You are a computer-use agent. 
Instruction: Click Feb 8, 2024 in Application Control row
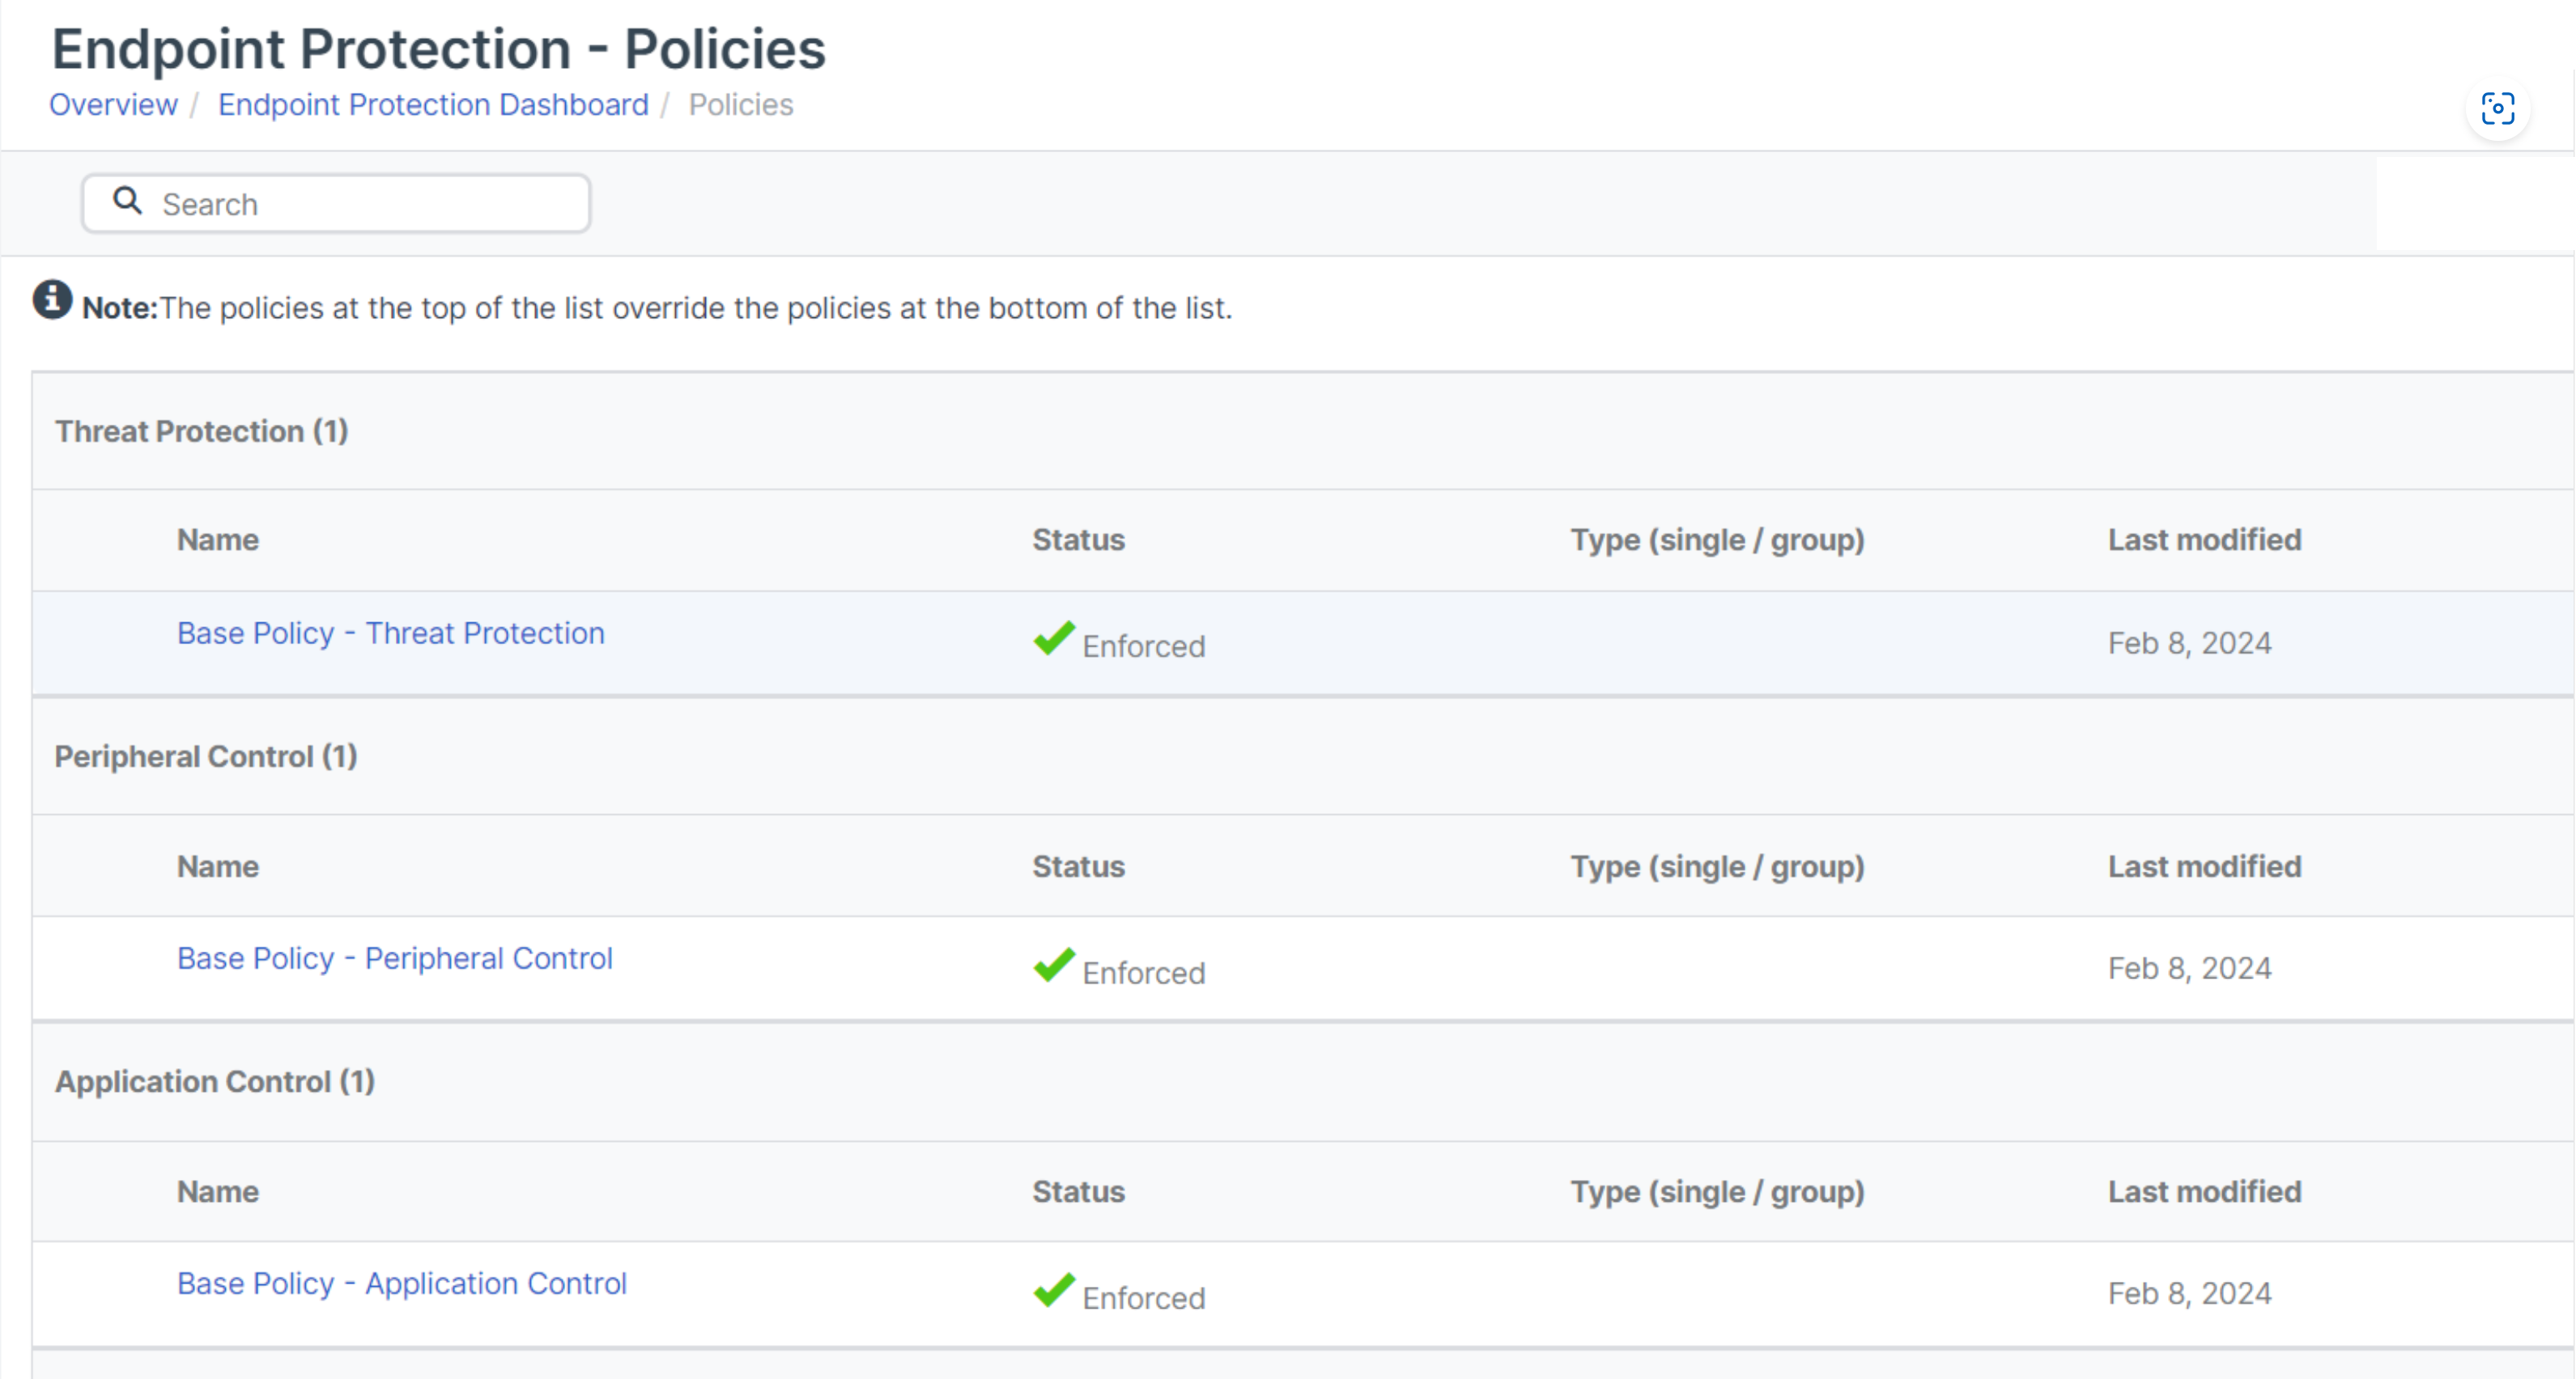coord(2189,1293)
